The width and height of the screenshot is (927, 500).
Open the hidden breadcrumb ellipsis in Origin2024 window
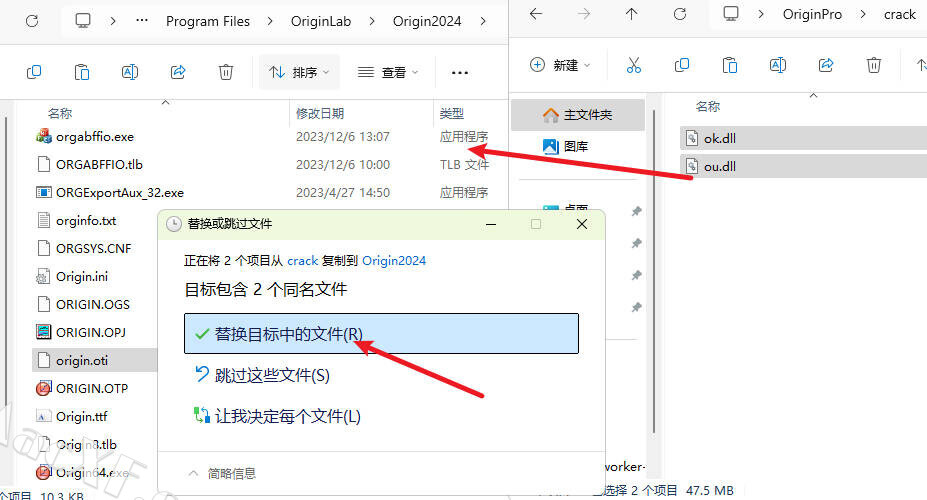[142, 21]
